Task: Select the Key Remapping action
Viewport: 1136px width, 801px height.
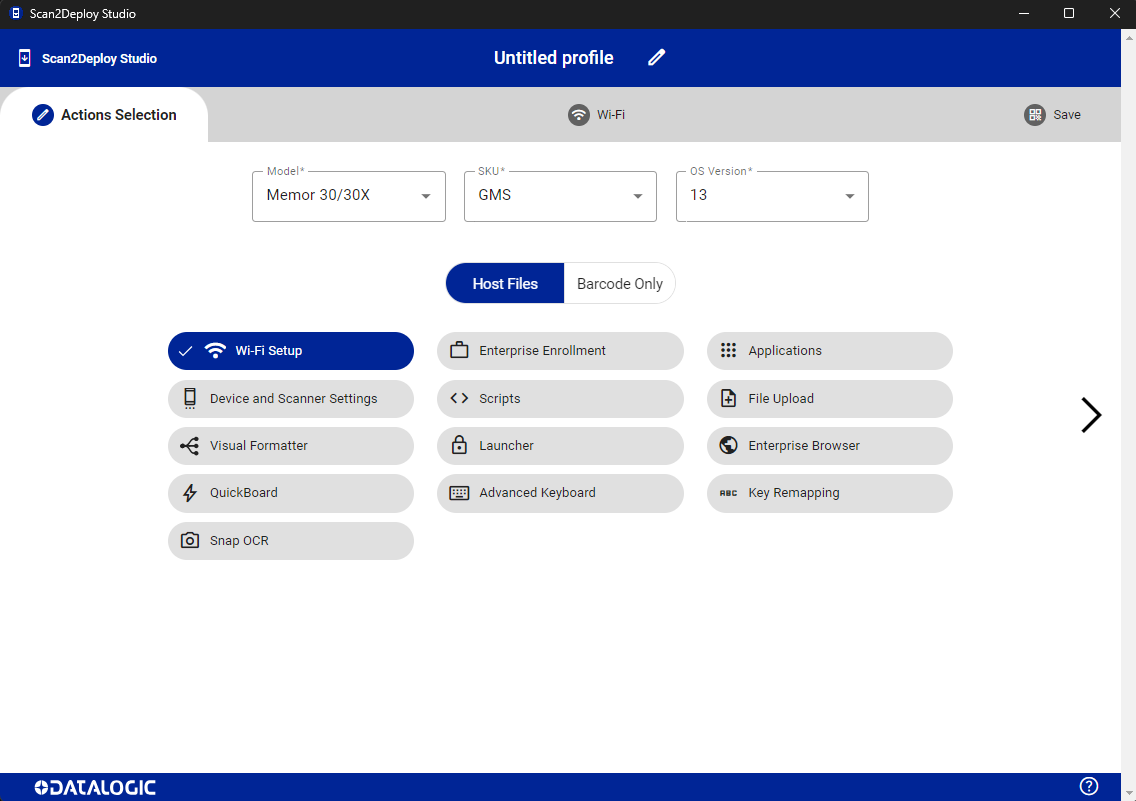Action: pos(829,493)
